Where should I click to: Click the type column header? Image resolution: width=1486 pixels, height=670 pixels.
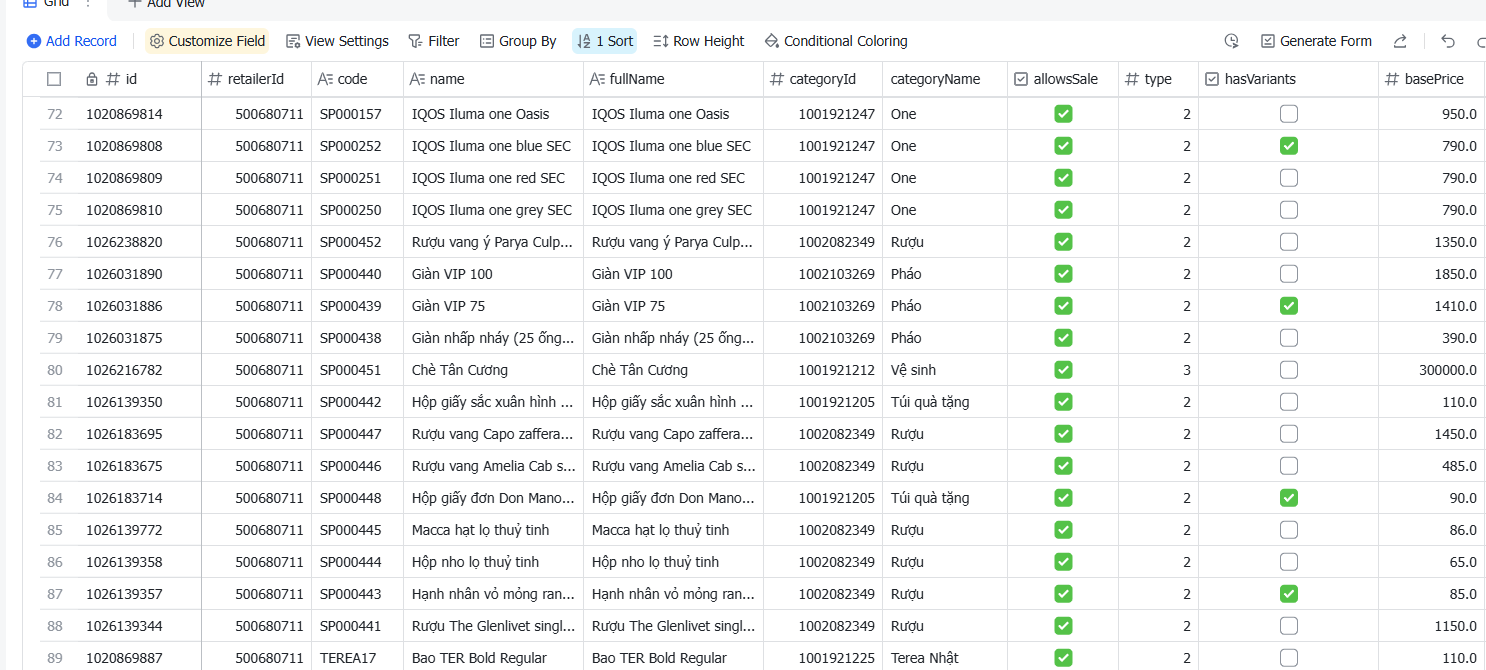point(1158,79)
